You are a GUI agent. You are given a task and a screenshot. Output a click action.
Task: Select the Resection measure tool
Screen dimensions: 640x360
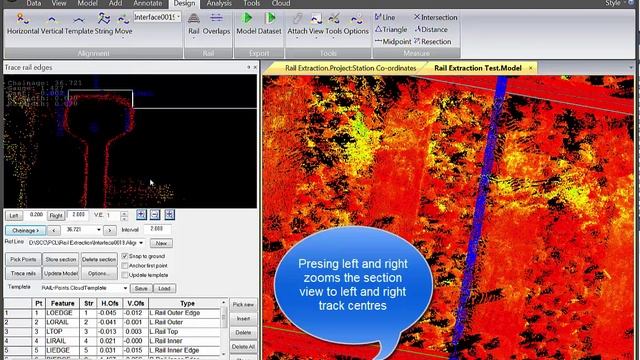pos(433,41)
